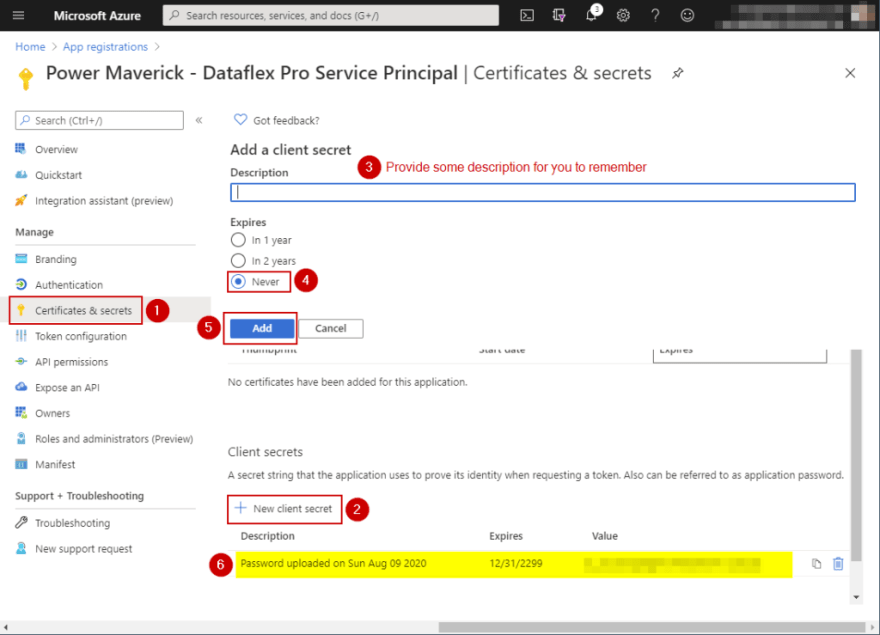
Task: Open the Help question mark
Action: [655, 15]
